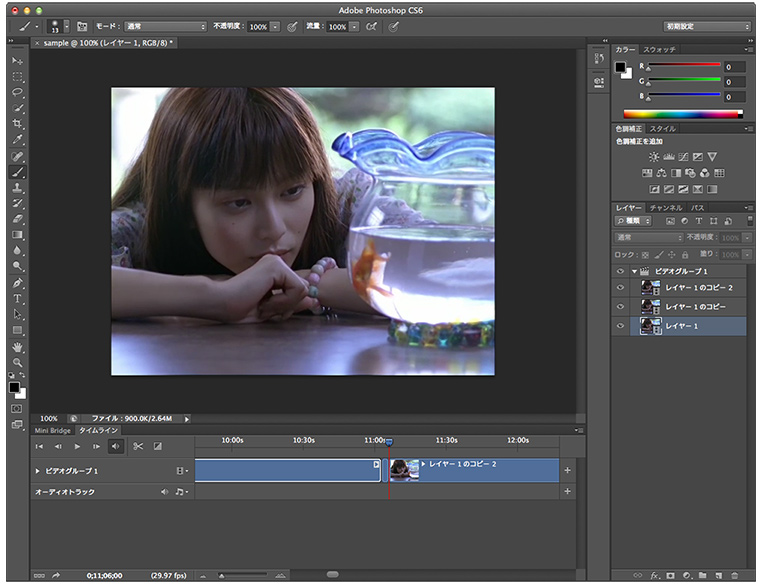Open the チャンネル tab
This screenshot has height=587, width=762.
[666, 207]
